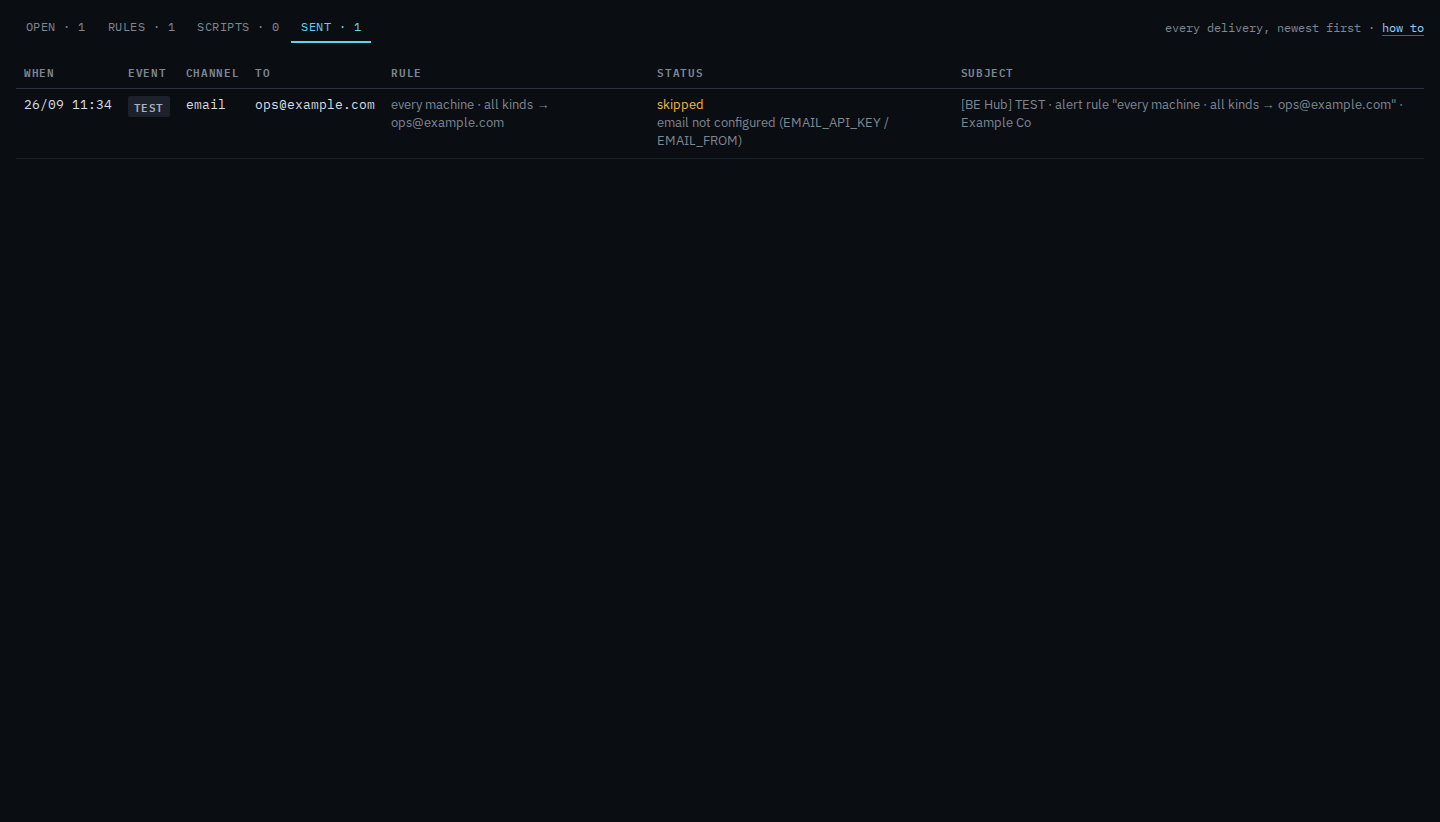Click the "skipped" status label

point(680,105)
